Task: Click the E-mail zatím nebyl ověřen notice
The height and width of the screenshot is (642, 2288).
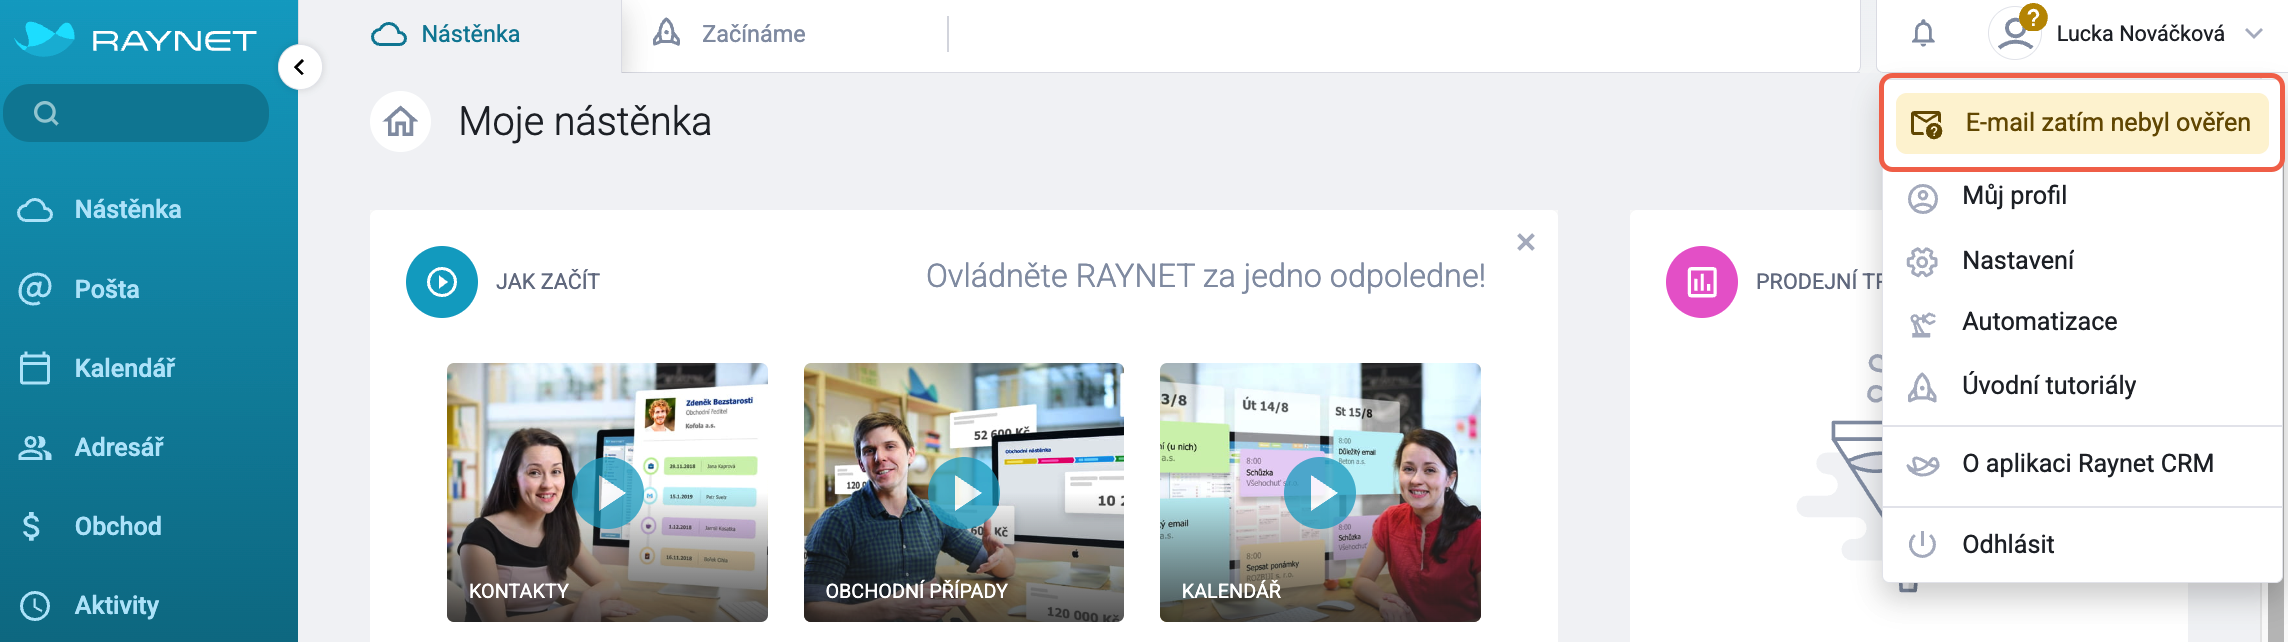Action: (2082, 123)
